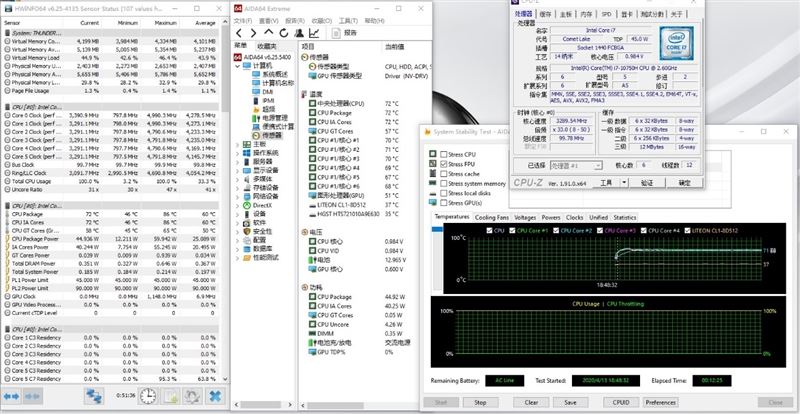Click Stop button in Stability Test

(480, 402)
